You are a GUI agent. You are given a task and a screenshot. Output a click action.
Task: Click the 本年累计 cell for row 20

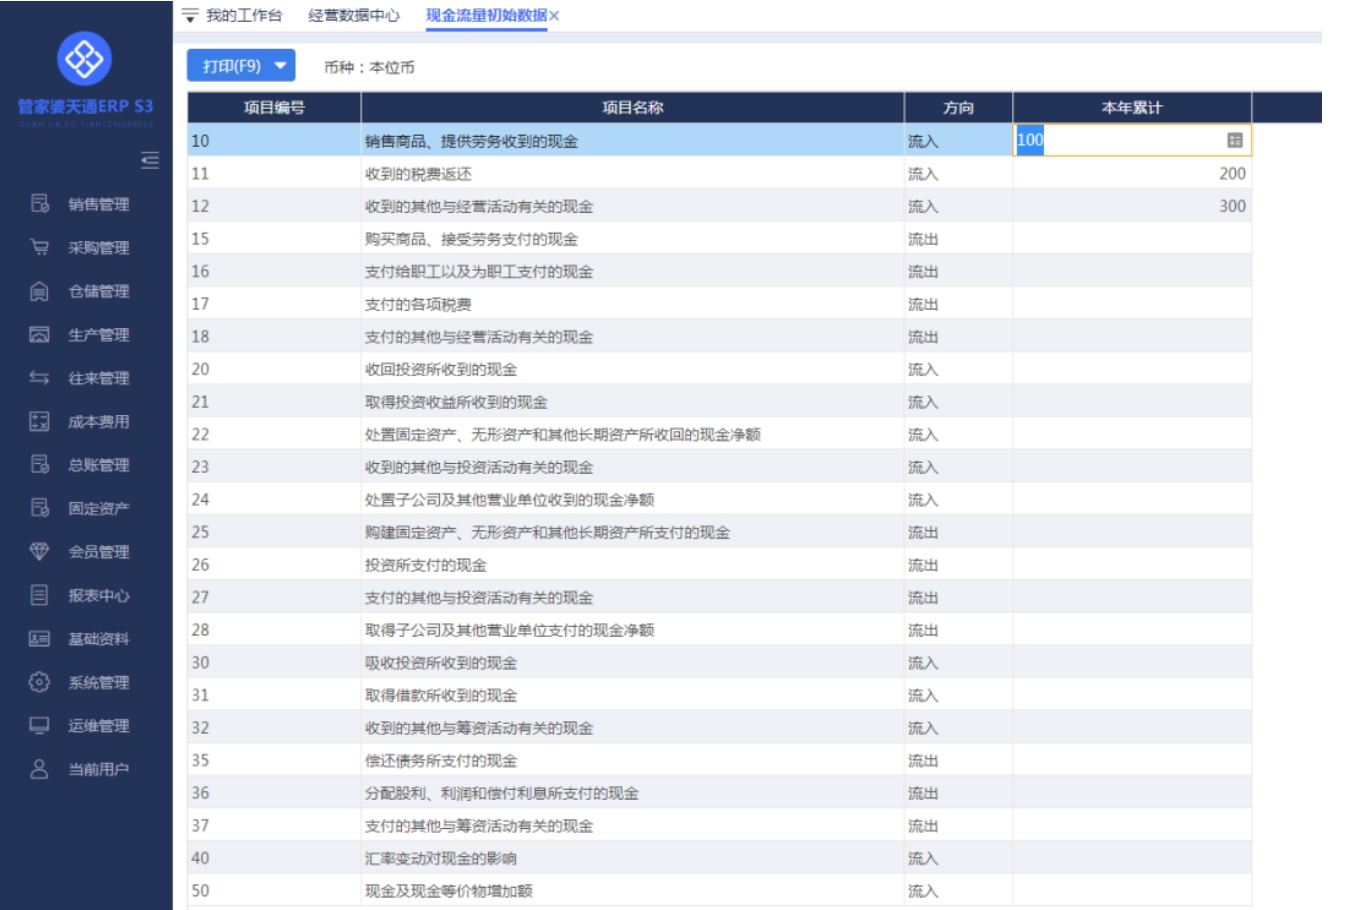(1132, 369)
